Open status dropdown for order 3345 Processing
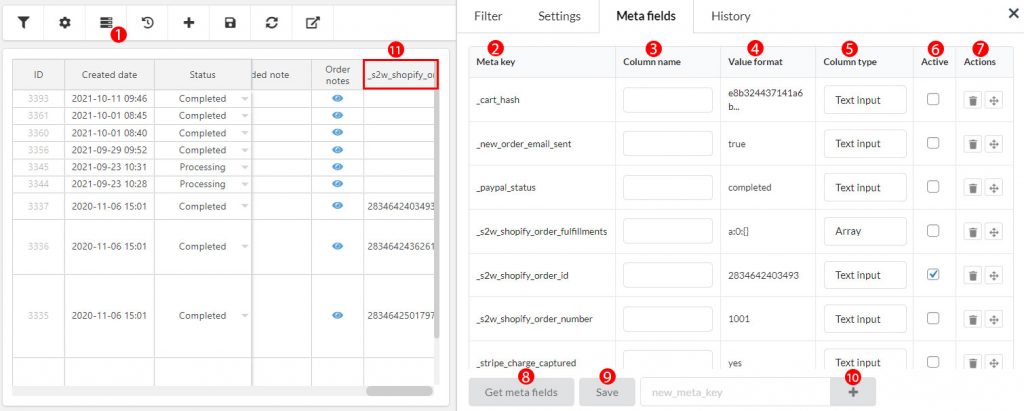This screenshot has height=411, width=1024. (245, 167)
